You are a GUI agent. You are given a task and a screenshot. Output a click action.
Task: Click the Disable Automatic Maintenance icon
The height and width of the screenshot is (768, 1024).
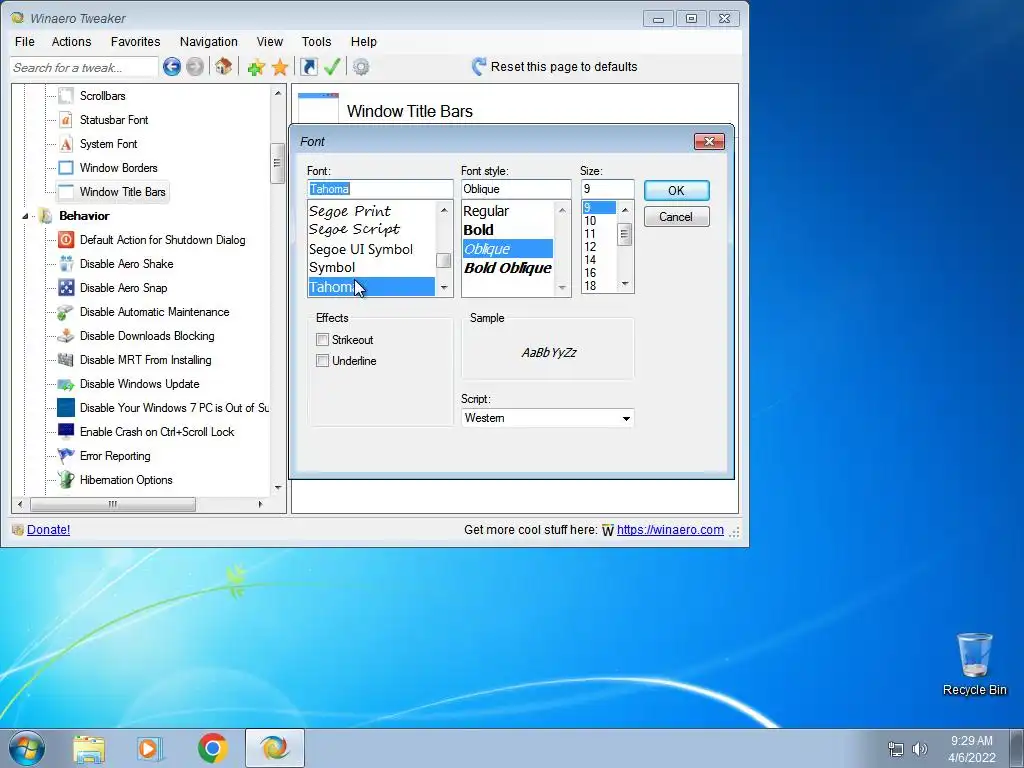pos(66,312)
